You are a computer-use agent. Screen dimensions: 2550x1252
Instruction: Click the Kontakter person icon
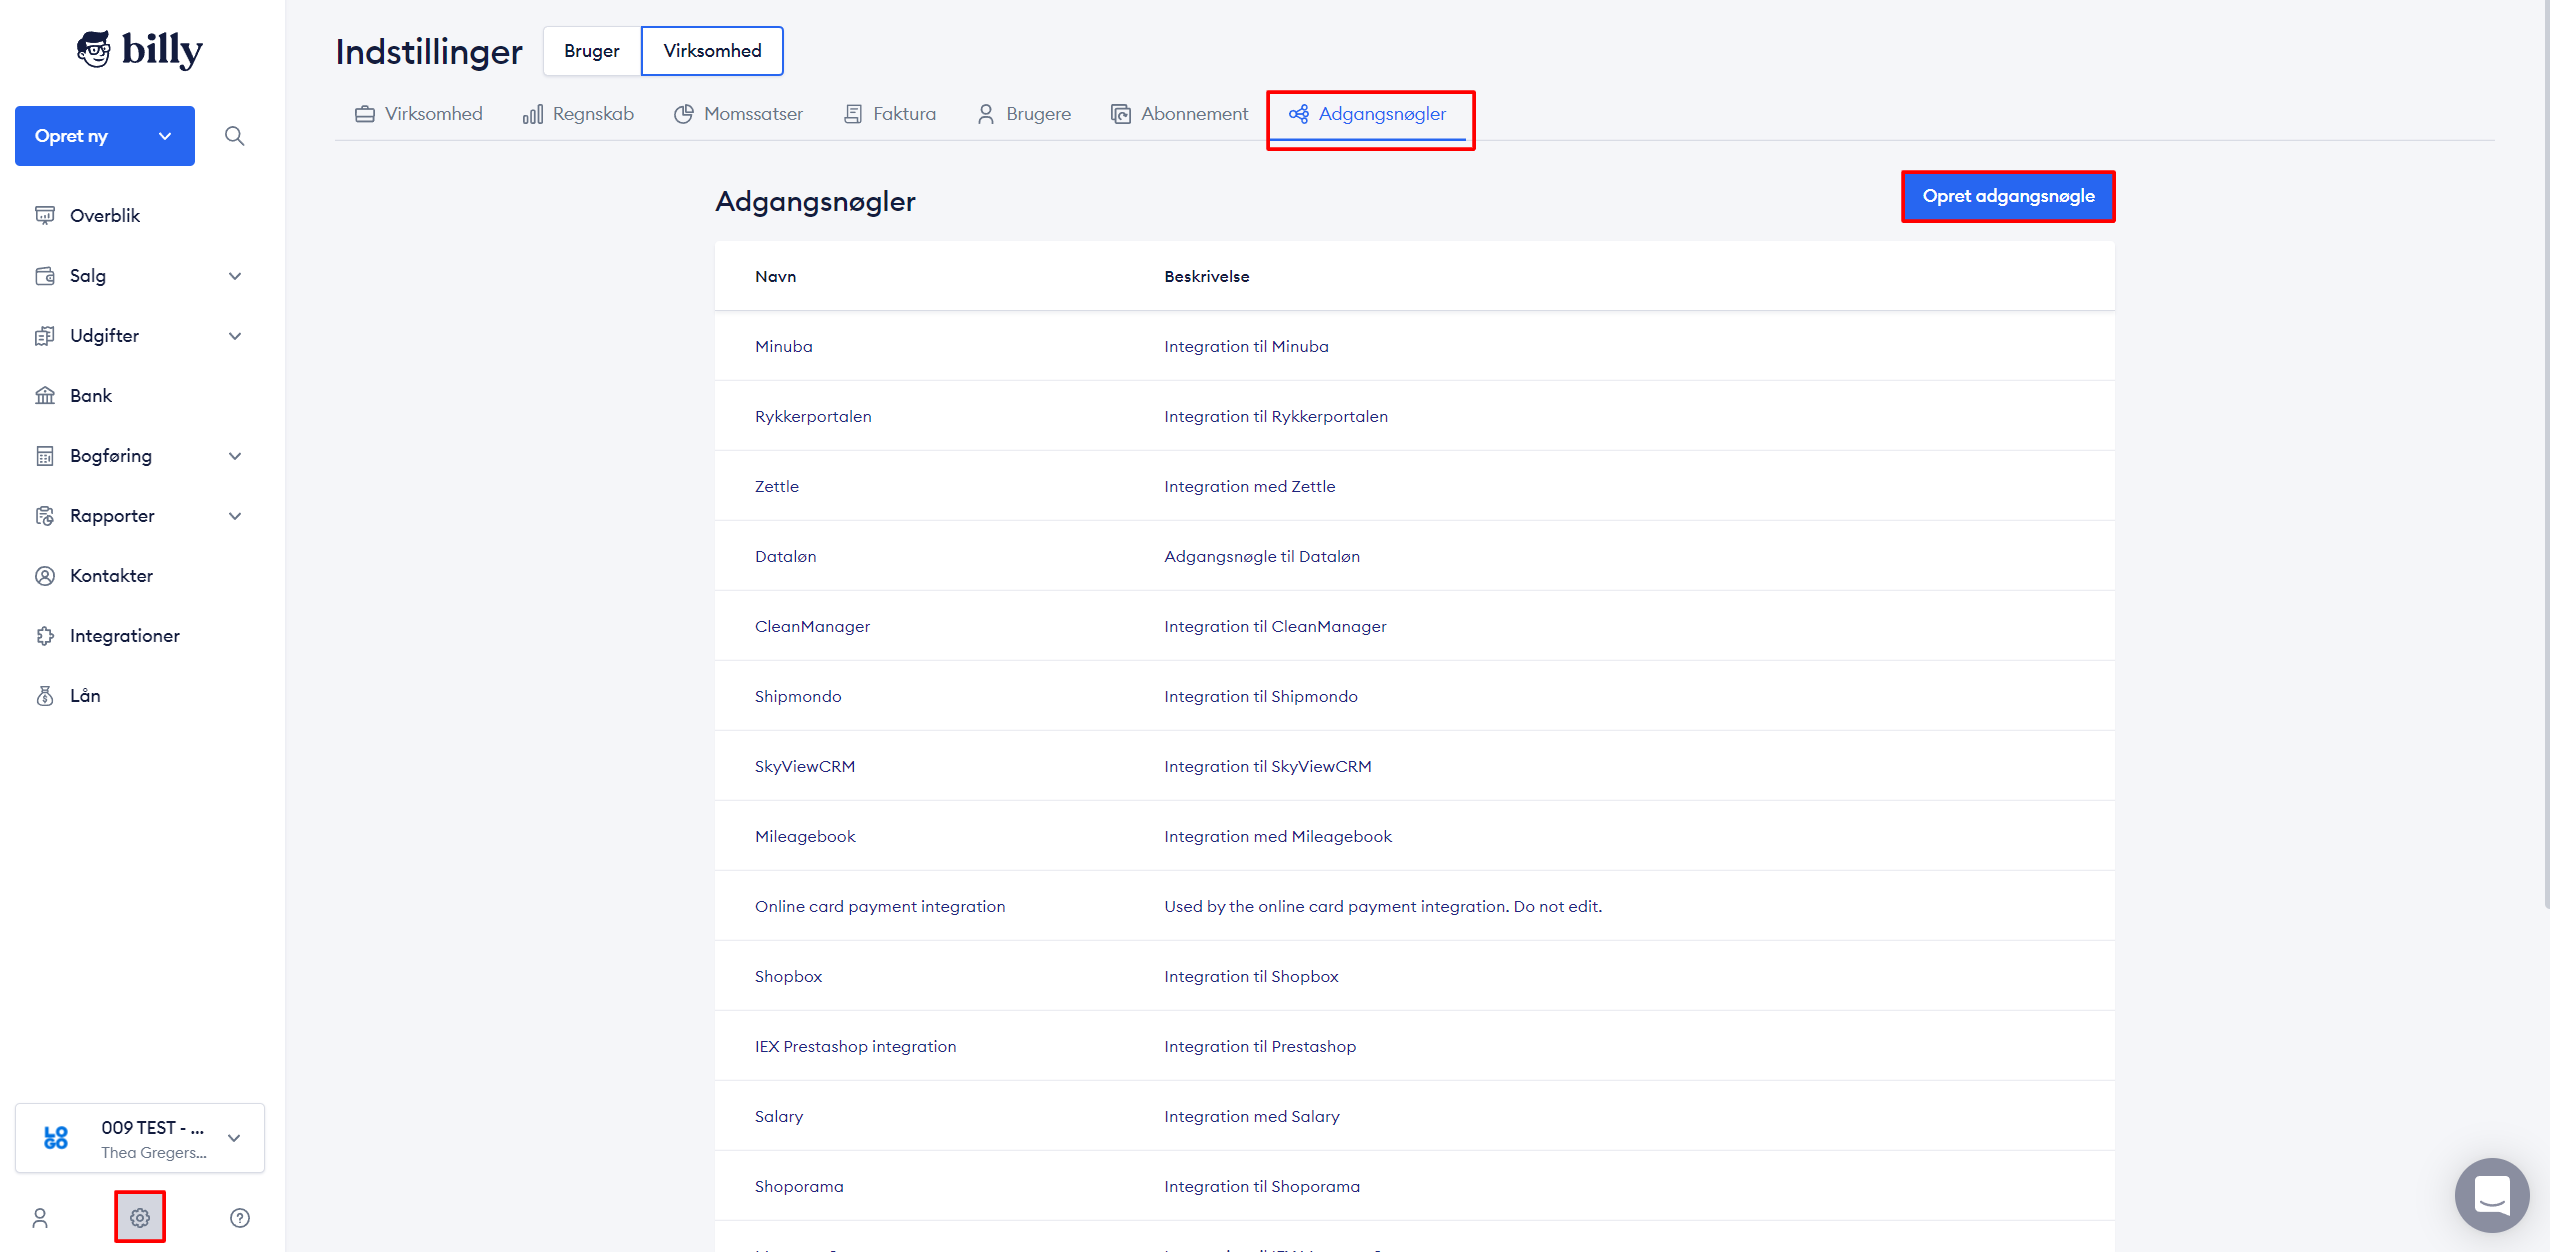coord(45,575)
